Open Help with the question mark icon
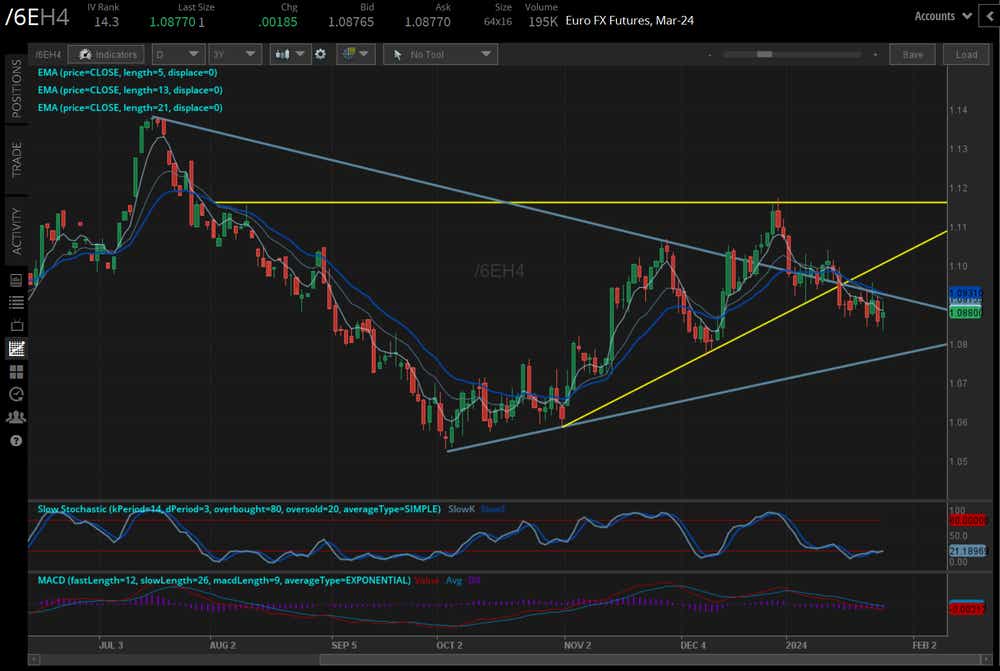 15,438
